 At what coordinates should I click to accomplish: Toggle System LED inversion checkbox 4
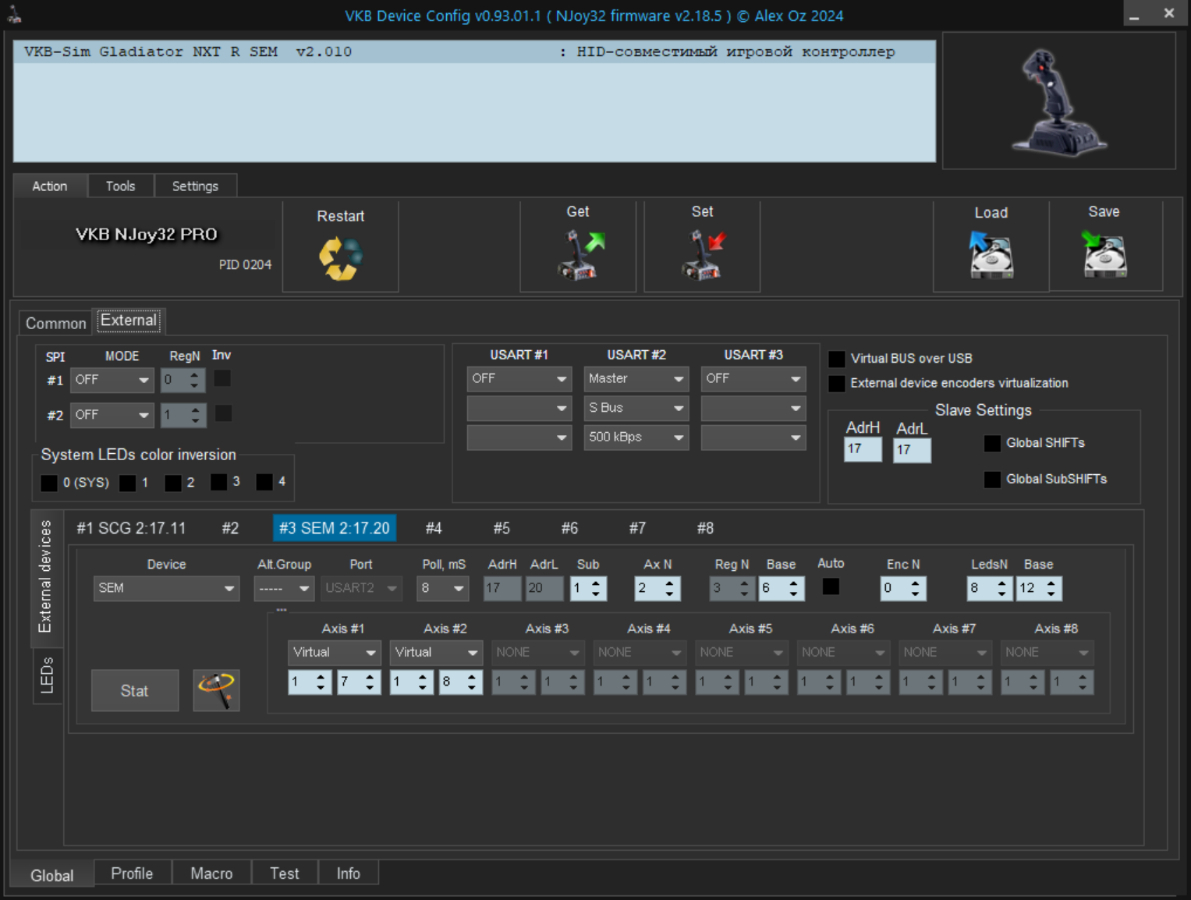264,482
